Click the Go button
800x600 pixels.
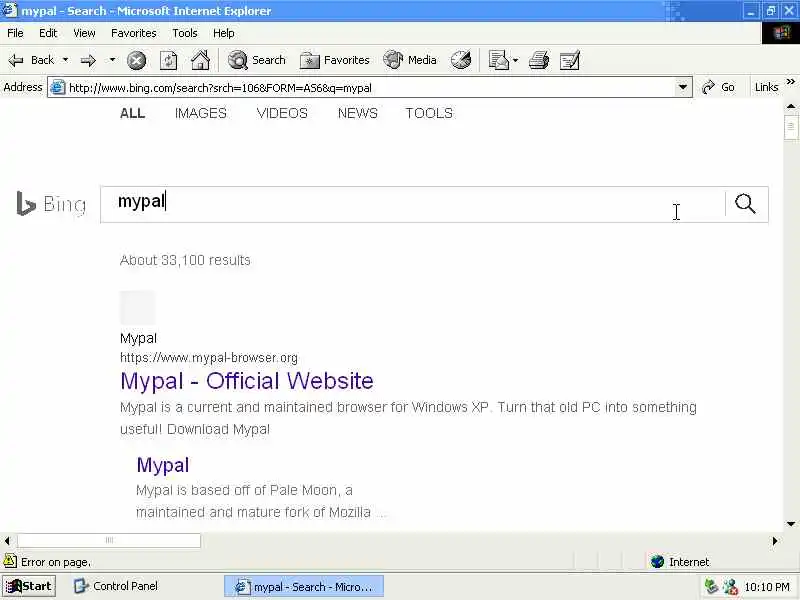point(718,87)
